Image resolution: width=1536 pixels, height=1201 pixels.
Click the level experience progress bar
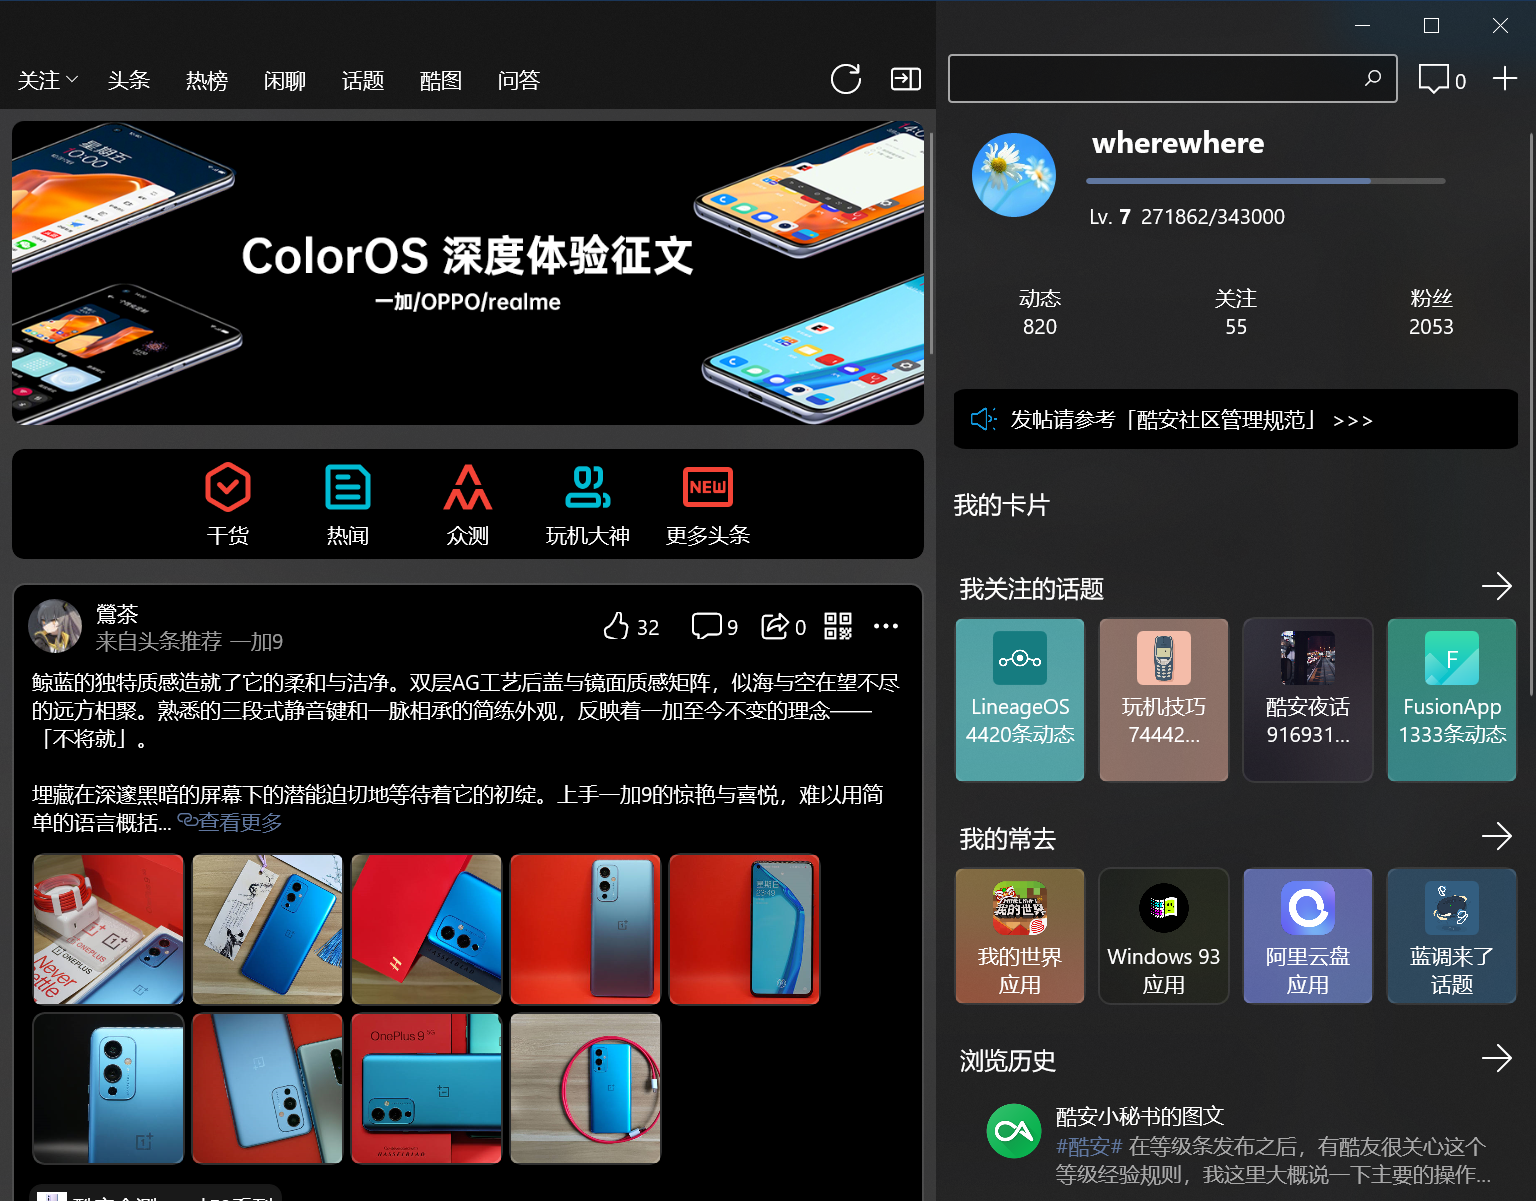coord(1266,181)
